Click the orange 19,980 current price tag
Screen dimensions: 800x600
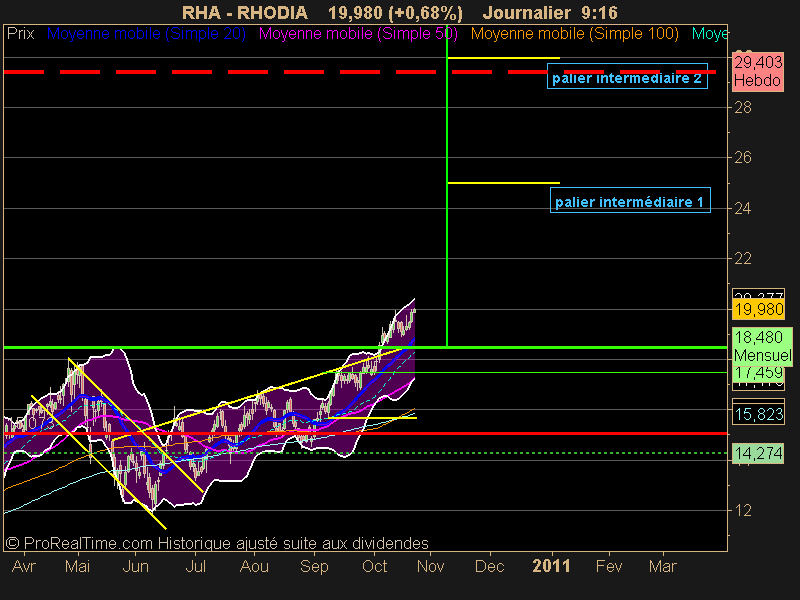coord(759,309)
